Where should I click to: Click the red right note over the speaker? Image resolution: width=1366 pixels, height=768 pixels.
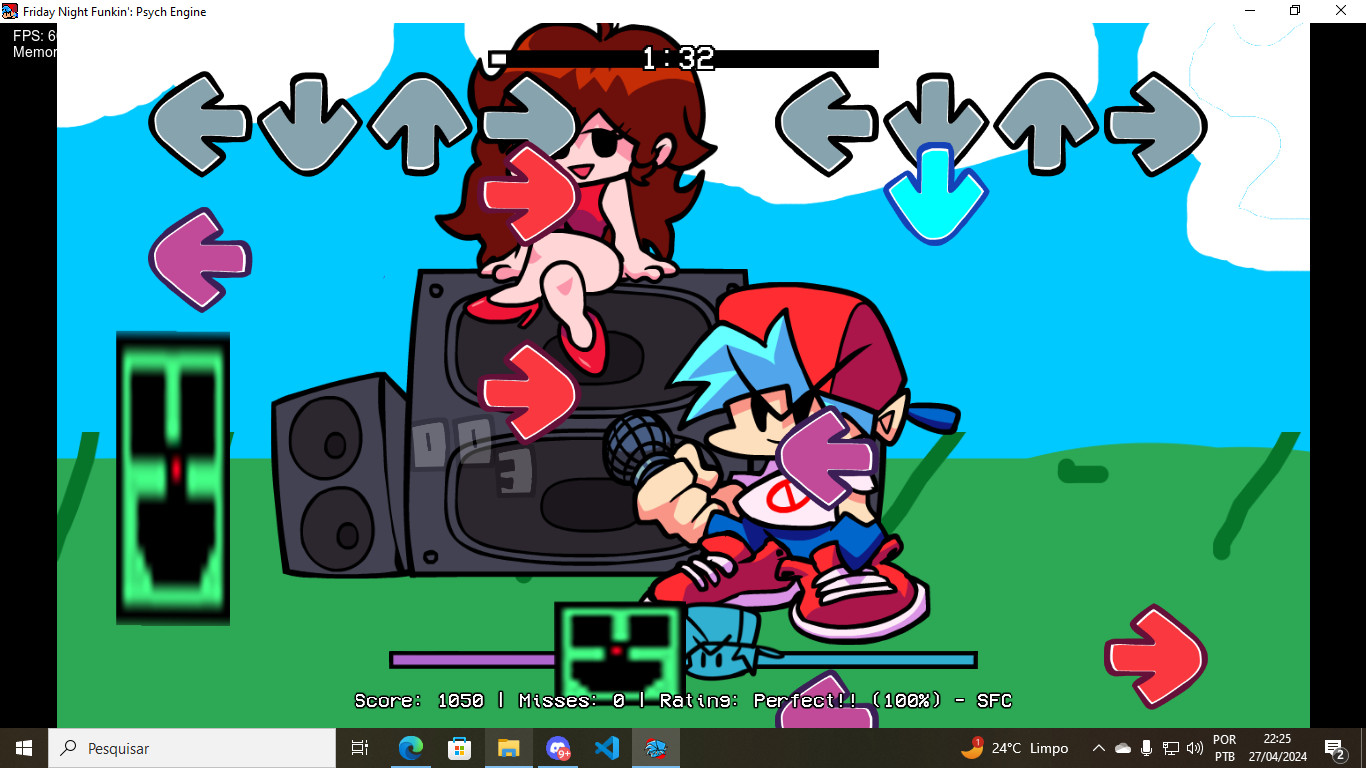click(x=530, y=392)
